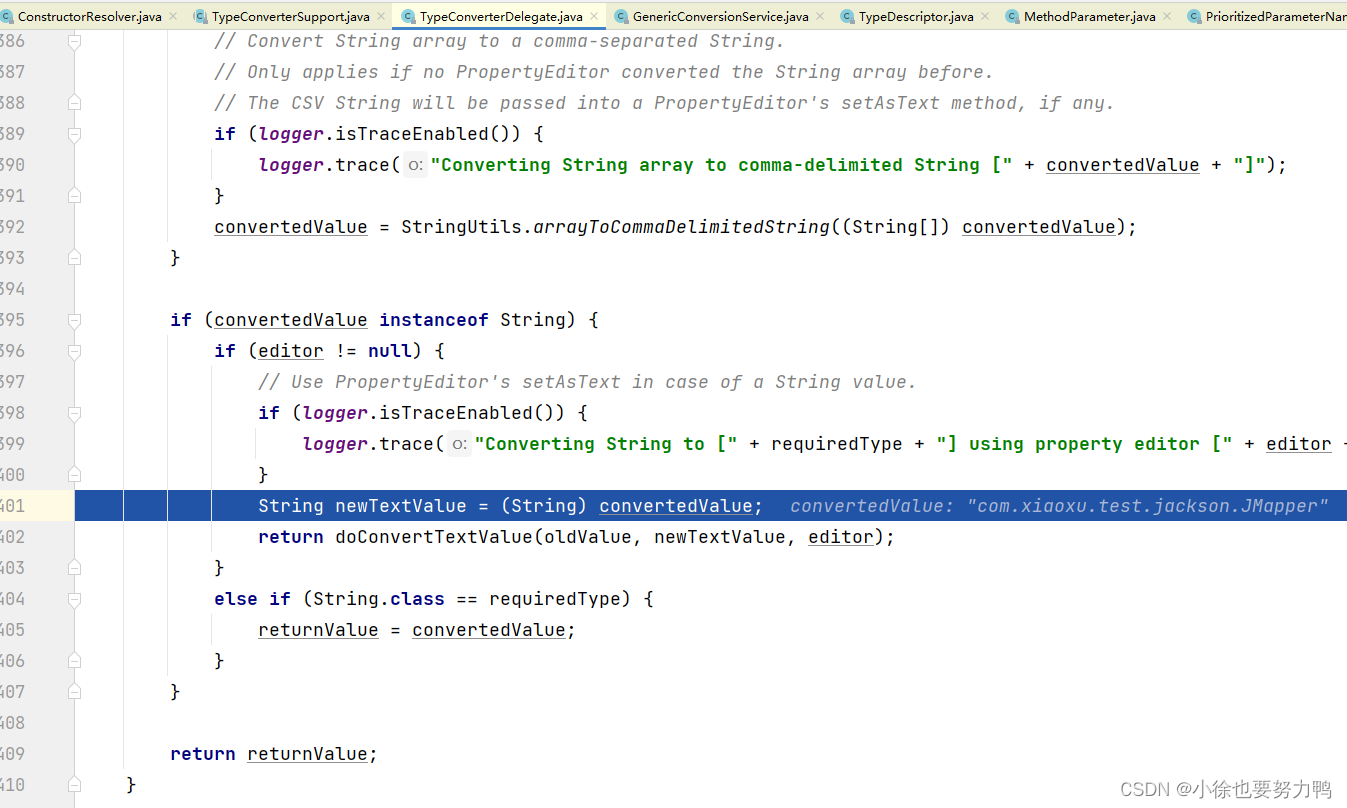Viewport: 1347px width, 808px height.
Task: Click fold end marker at line 391 brace
Action: (74, 196)
